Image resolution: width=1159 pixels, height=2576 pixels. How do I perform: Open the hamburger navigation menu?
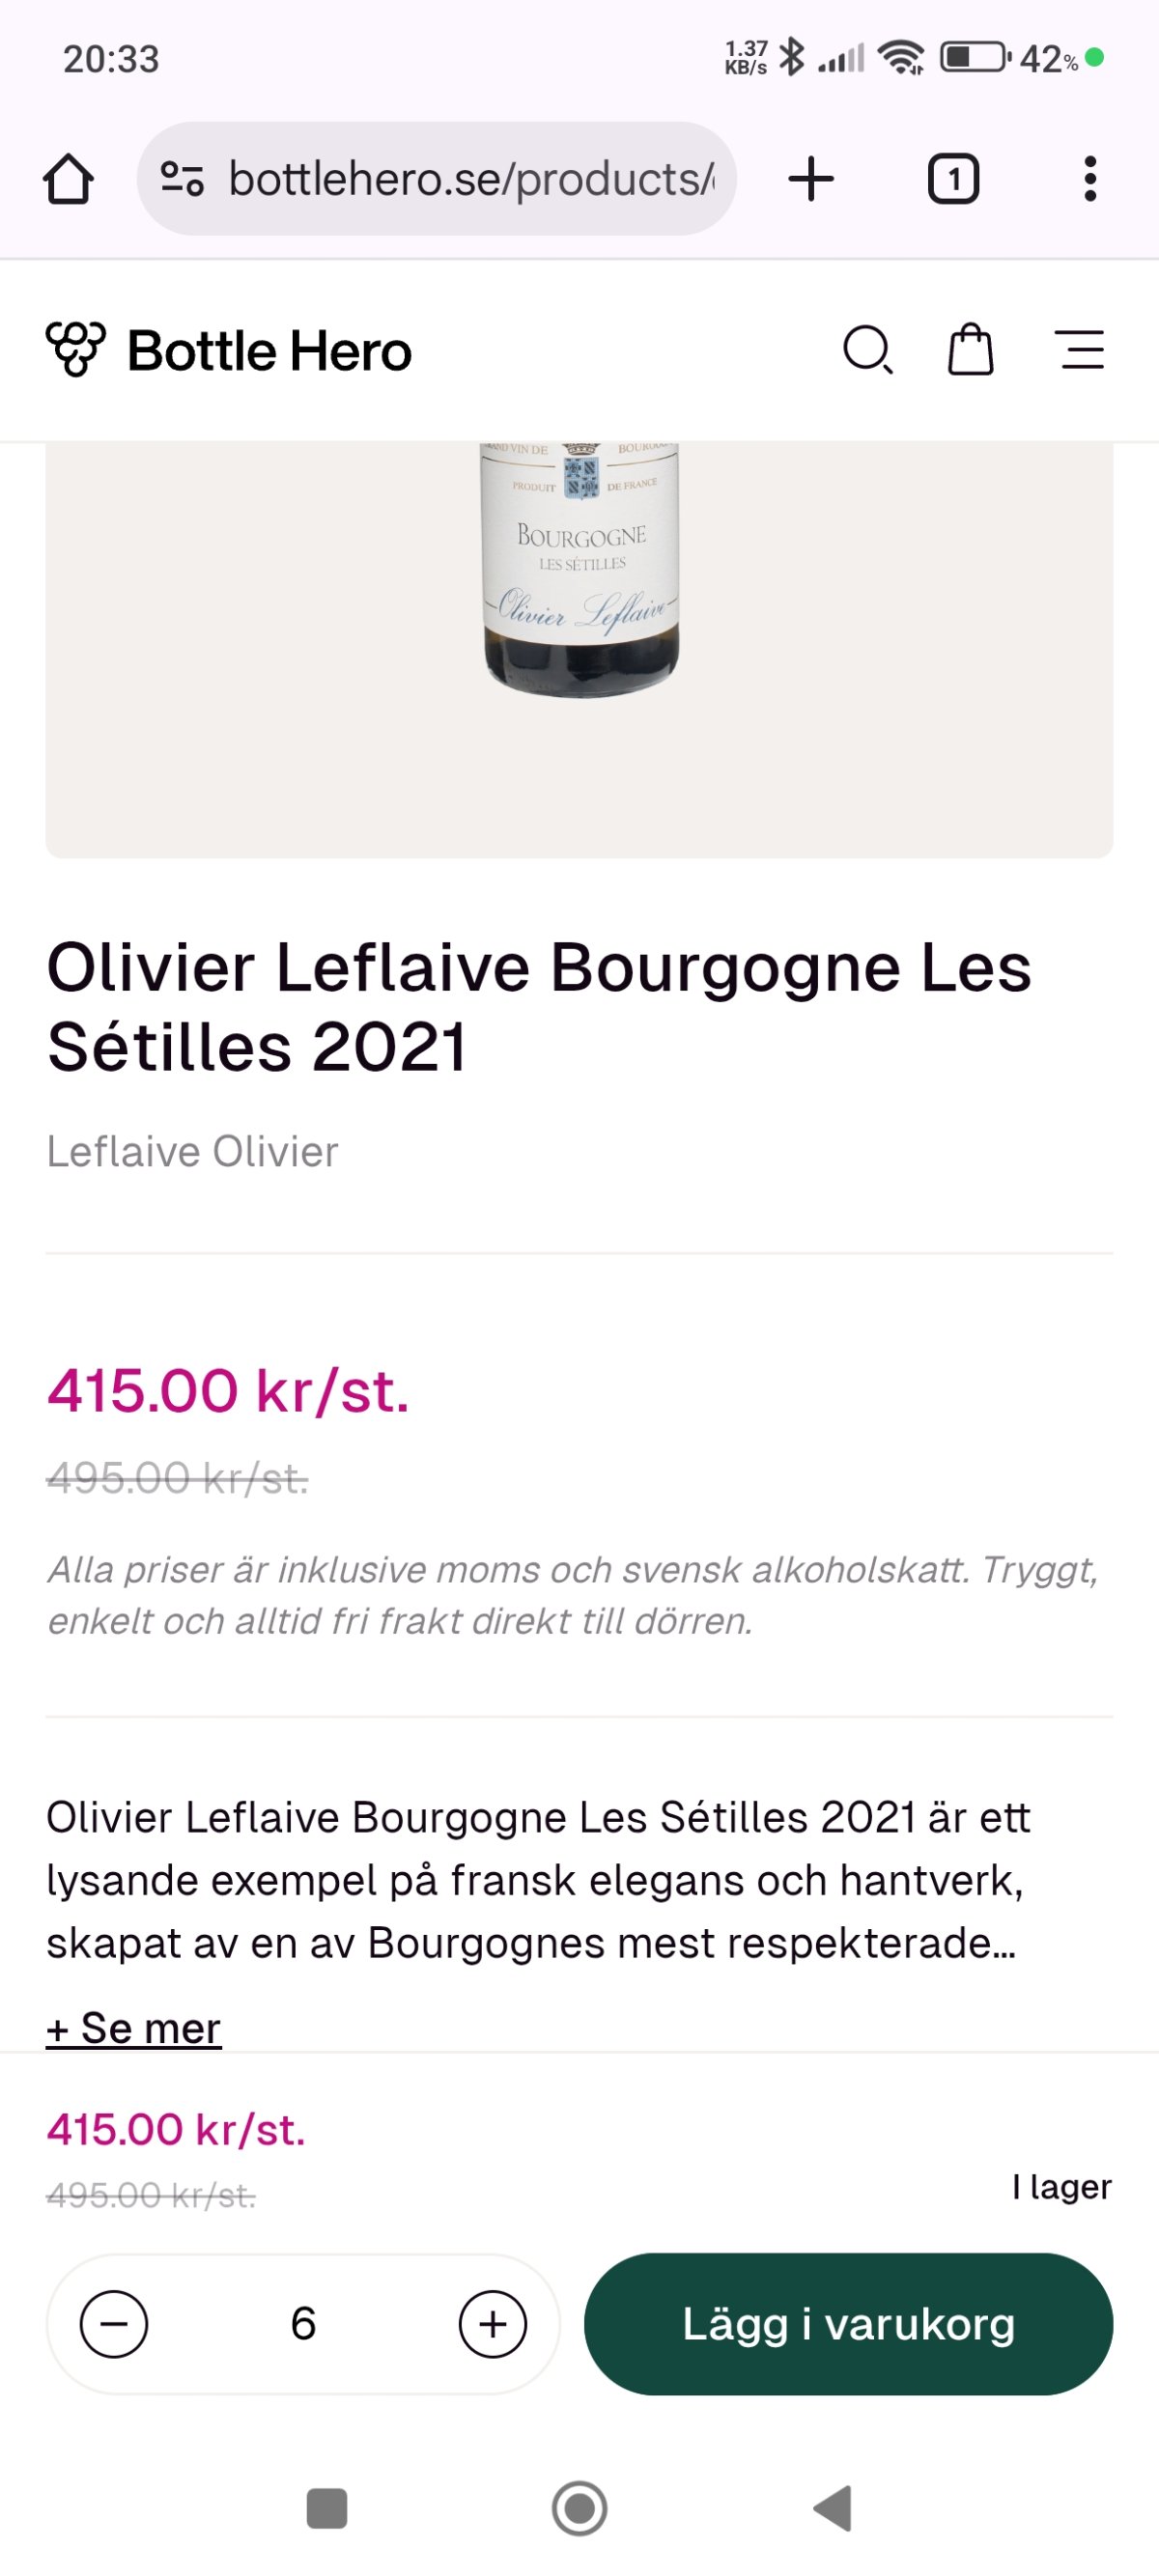(1081, 351)
